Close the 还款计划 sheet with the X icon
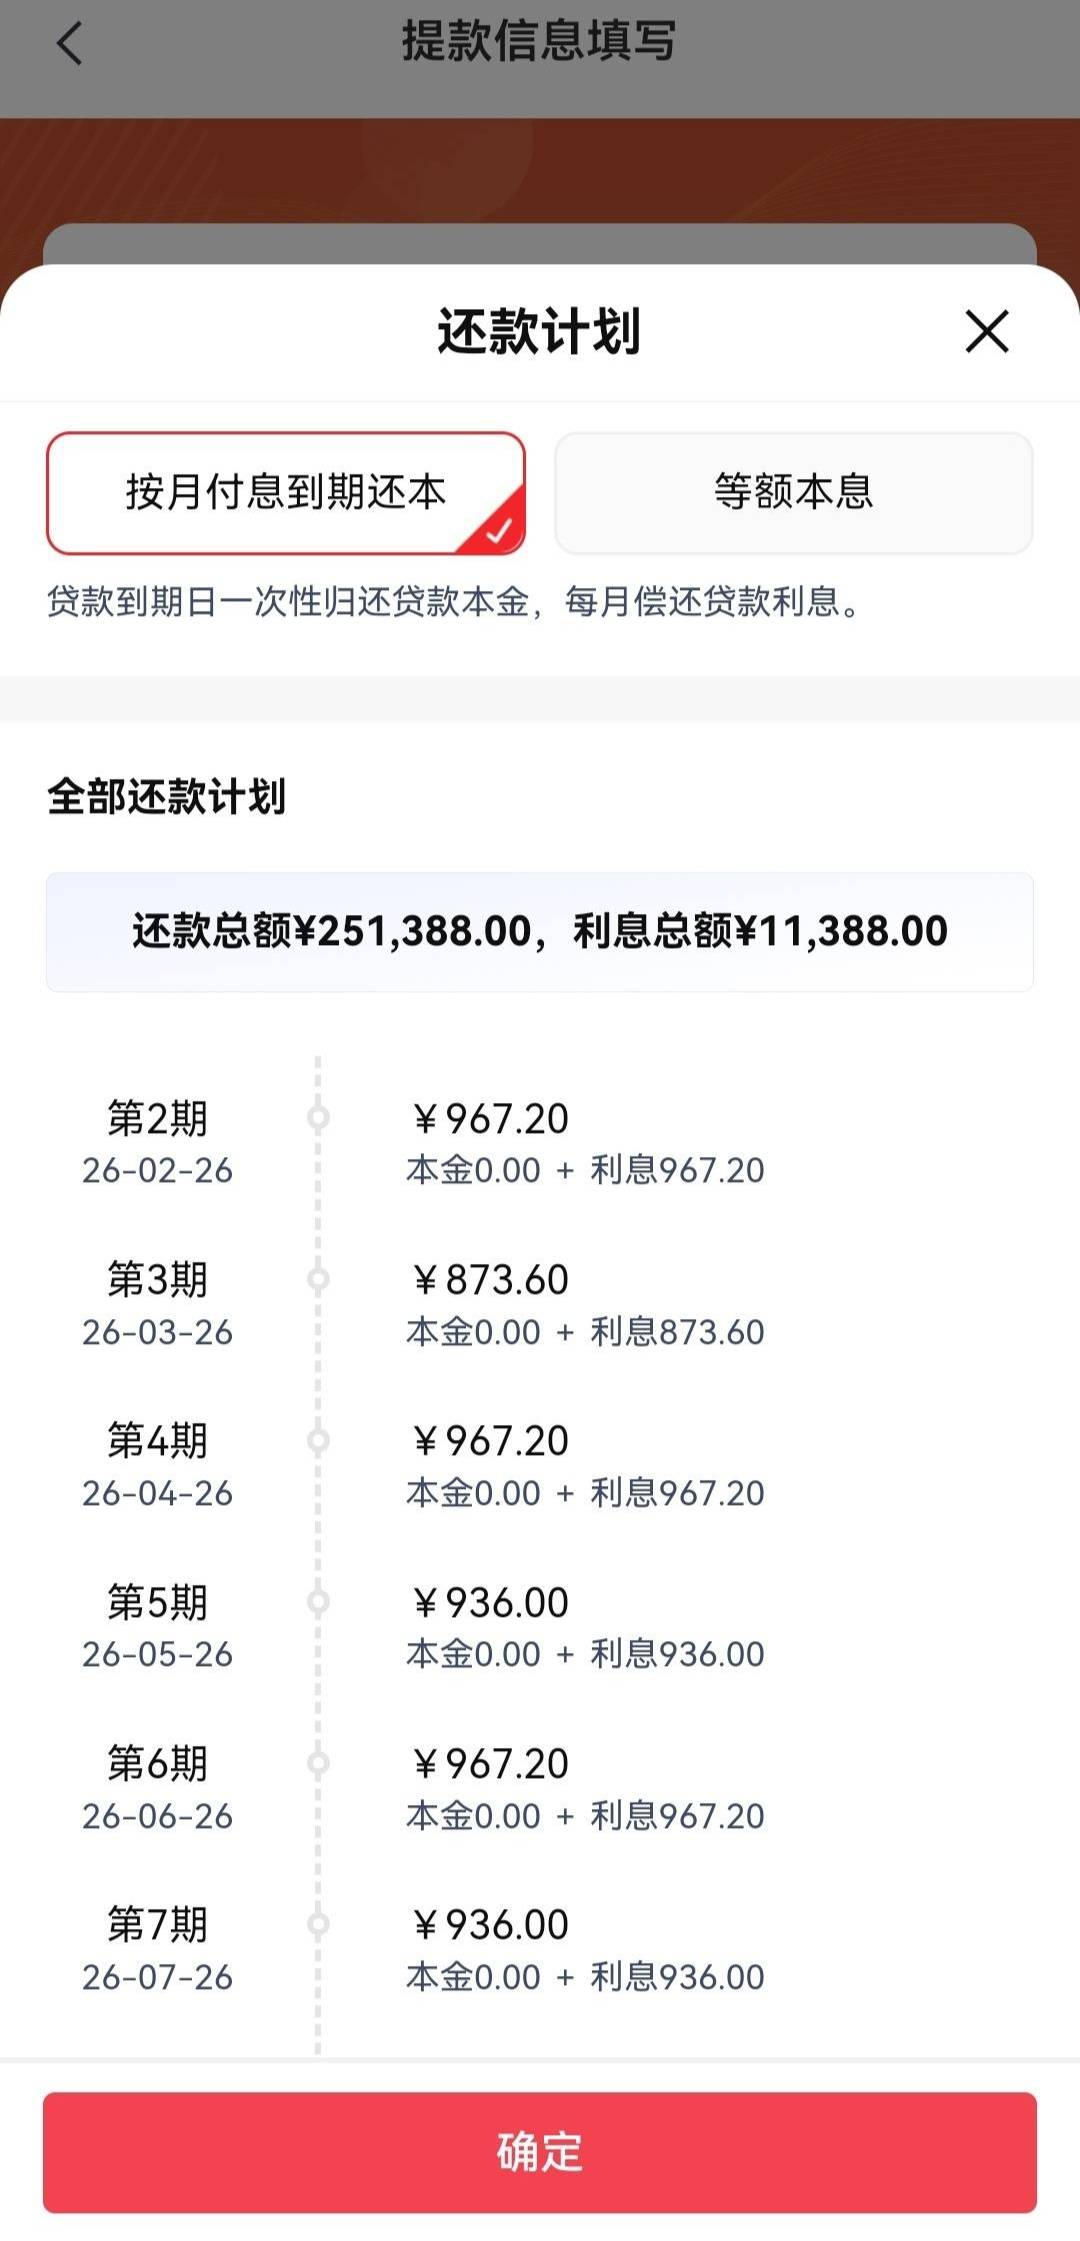This screenshot has width=1080, height=2241. pyautogui.click(x=986, y=331)
